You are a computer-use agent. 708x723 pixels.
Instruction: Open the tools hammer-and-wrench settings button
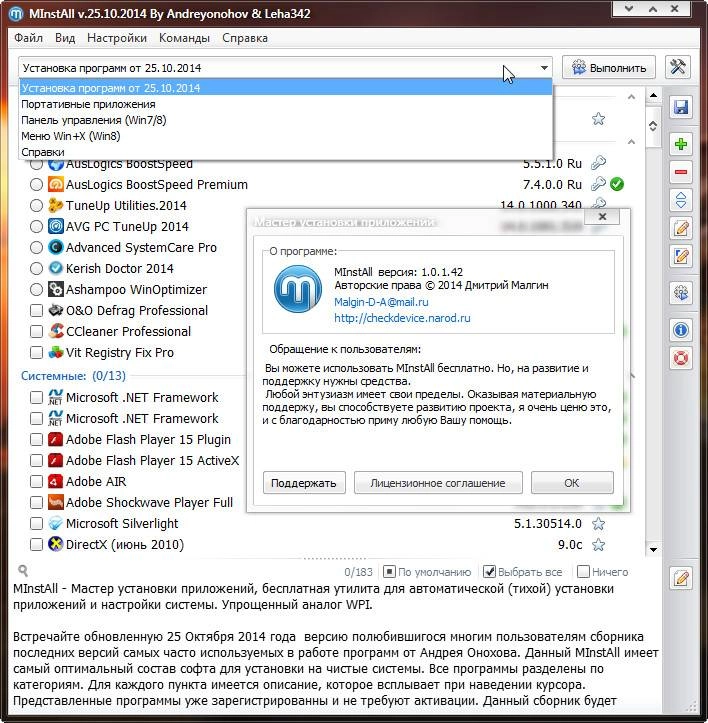tap(678, 68)
